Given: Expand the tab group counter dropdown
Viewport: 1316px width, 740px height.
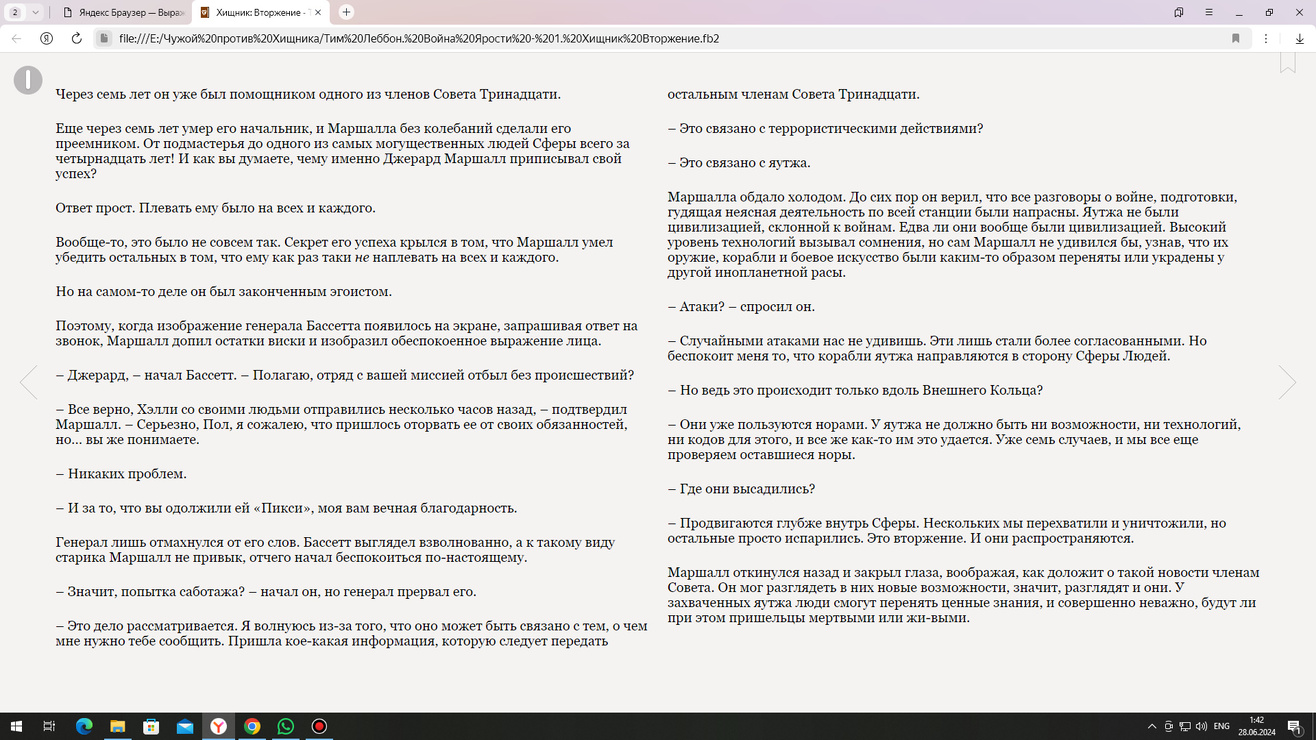Looking at the screenshot, I should click(x=25, y=12).
